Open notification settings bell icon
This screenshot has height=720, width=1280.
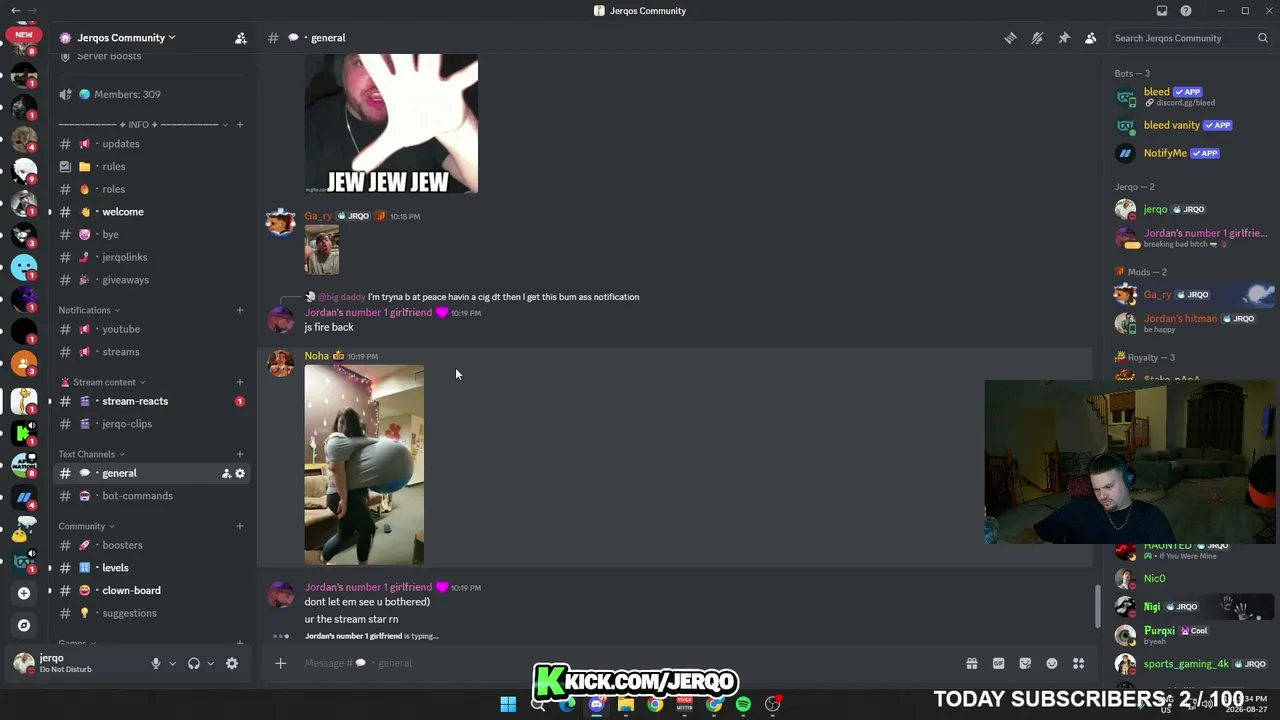click(1037, 38)
